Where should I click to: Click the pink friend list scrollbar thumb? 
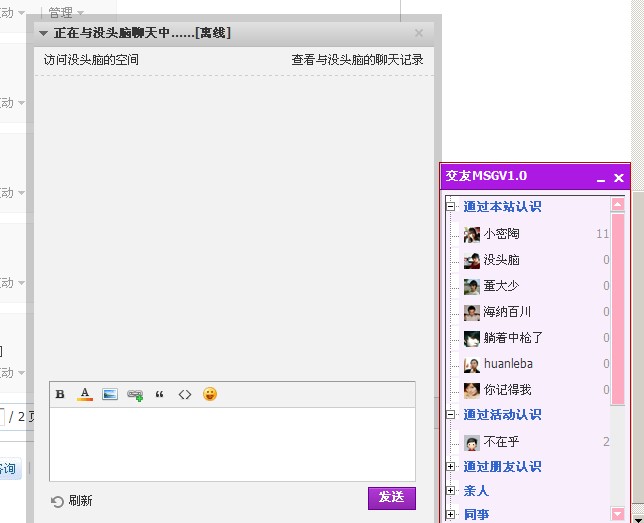pyautogui.click(x=618, y=308)
